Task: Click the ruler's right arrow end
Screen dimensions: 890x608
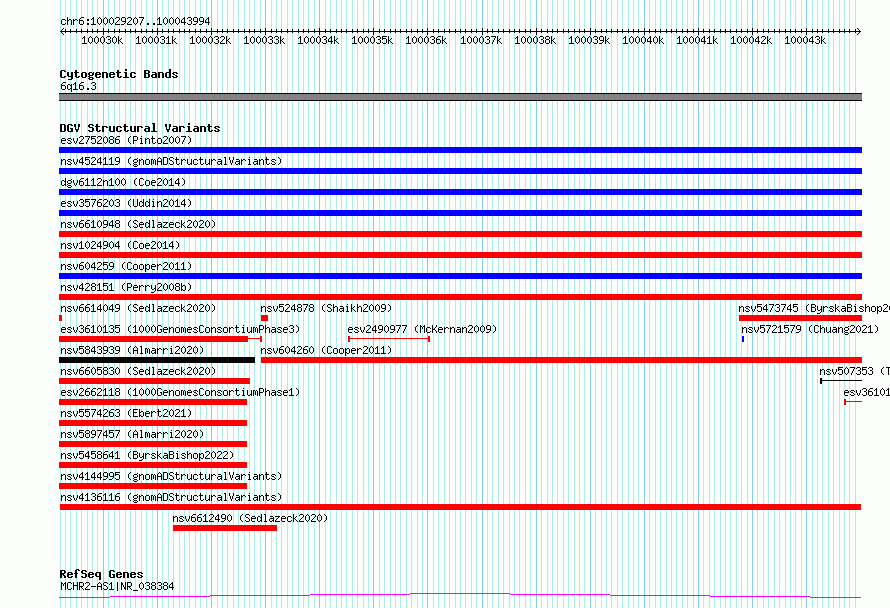Action: tap(859, 31)
